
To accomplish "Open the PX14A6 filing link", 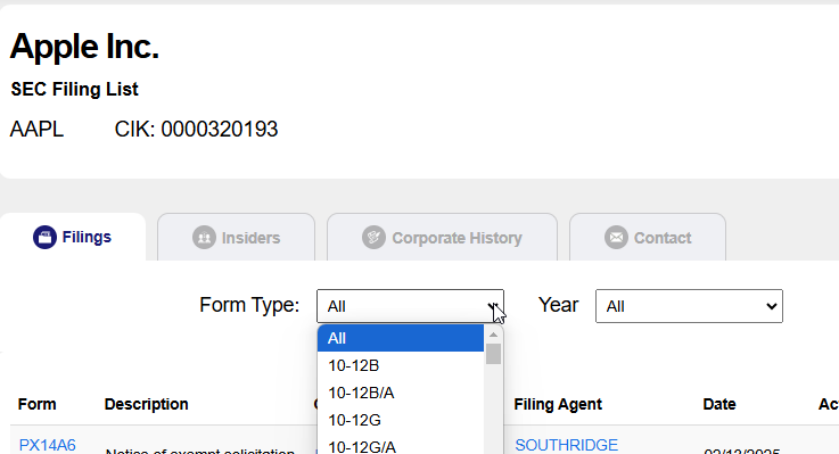I will (x=47, y=445).
